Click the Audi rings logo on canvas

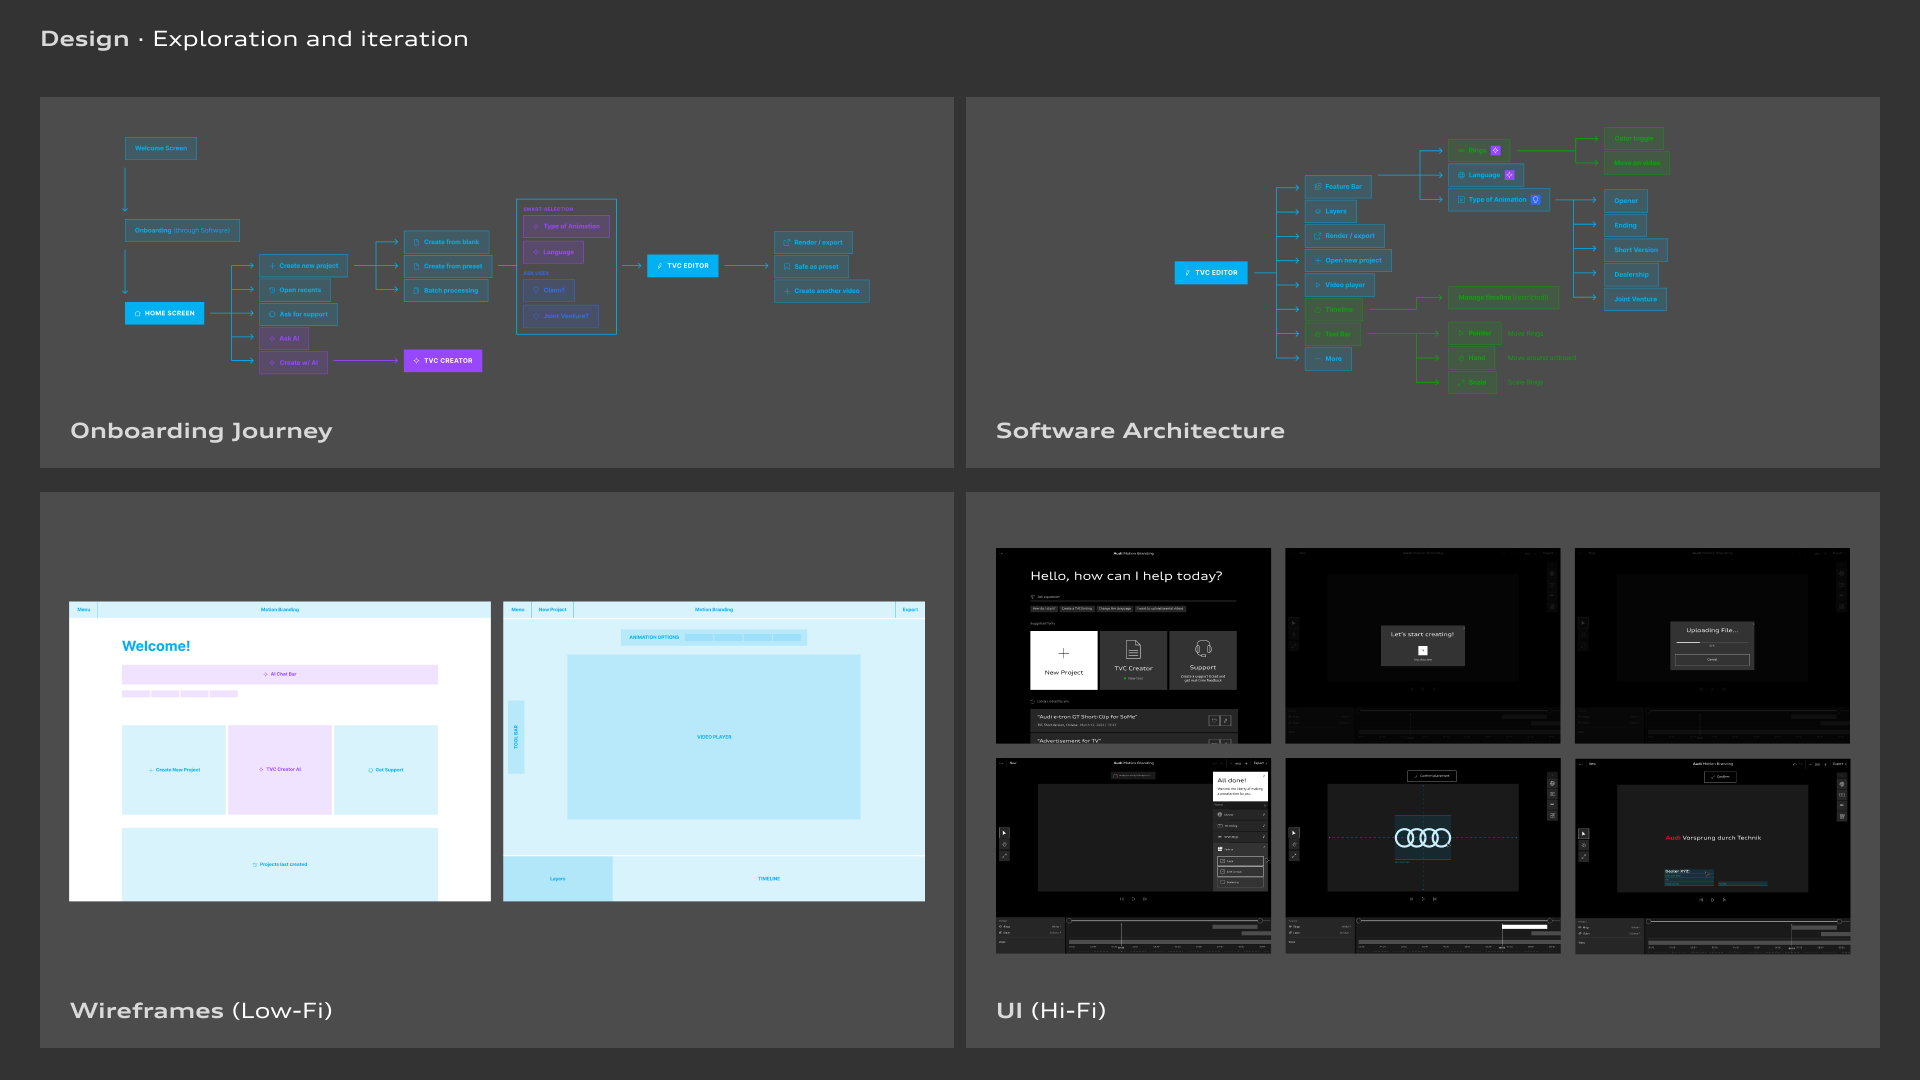coord(1422,838)
